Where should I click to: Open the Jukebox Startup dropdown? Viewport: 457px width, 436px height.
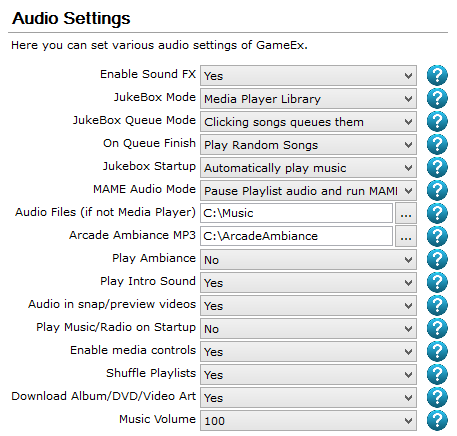308,168
